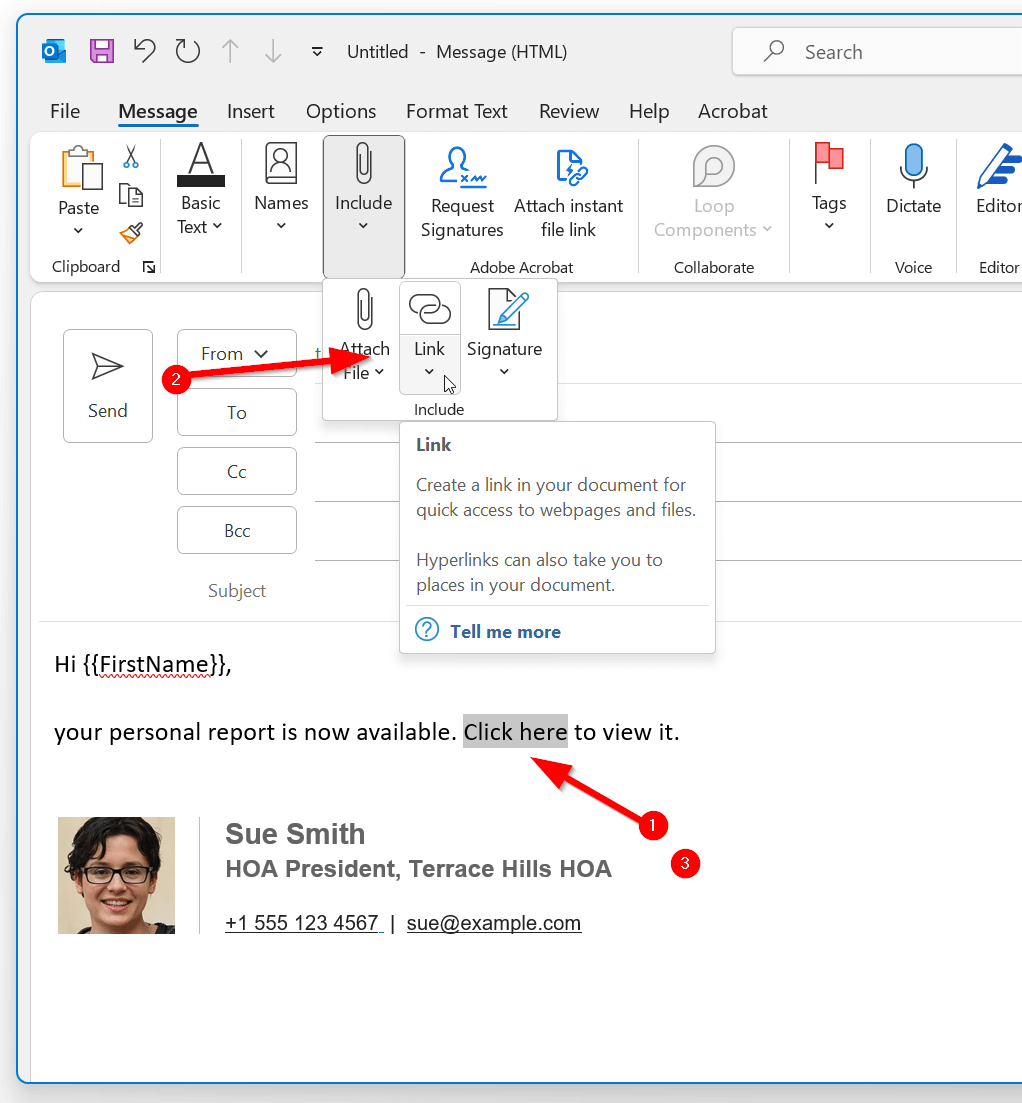
Task: Click Attach instant file link
Action: [569, 190]
